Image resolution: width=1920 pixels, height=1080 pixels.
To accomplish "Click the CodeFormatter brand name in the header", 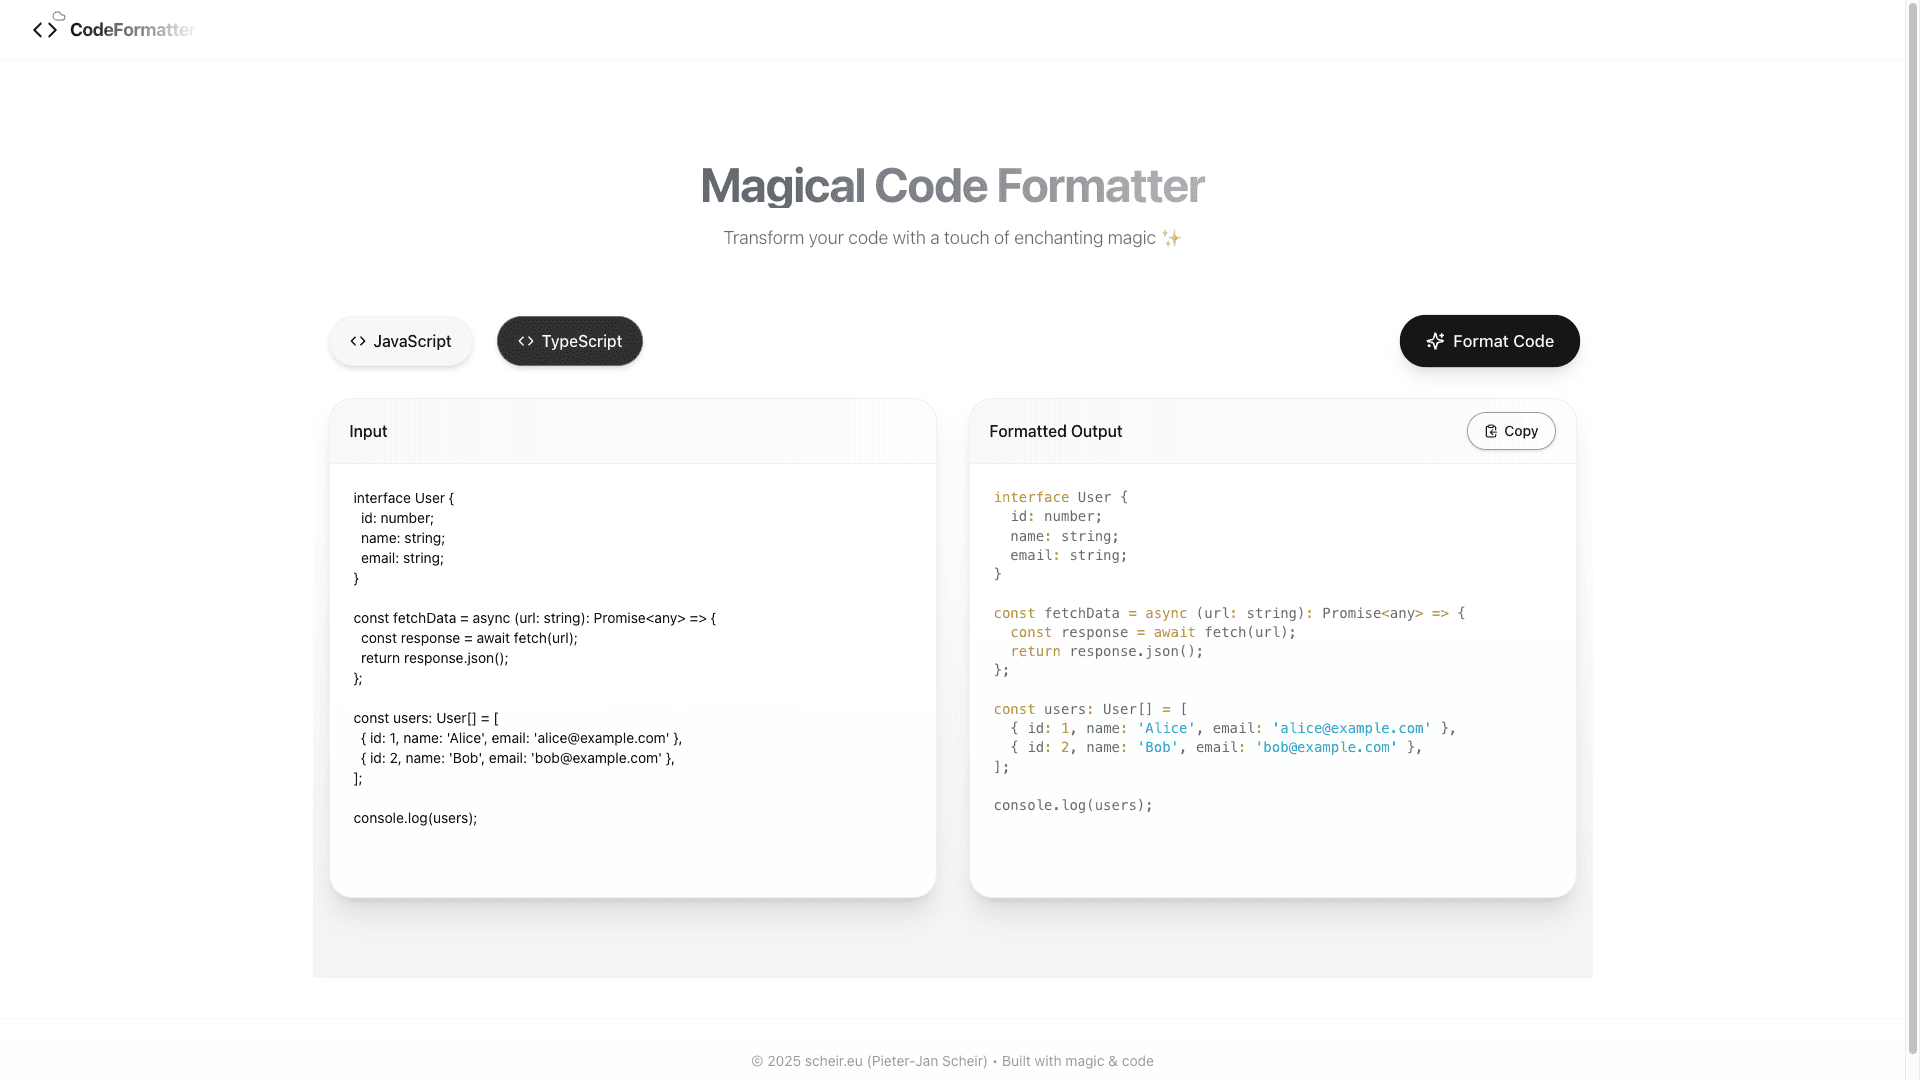I will click(131, 30).
